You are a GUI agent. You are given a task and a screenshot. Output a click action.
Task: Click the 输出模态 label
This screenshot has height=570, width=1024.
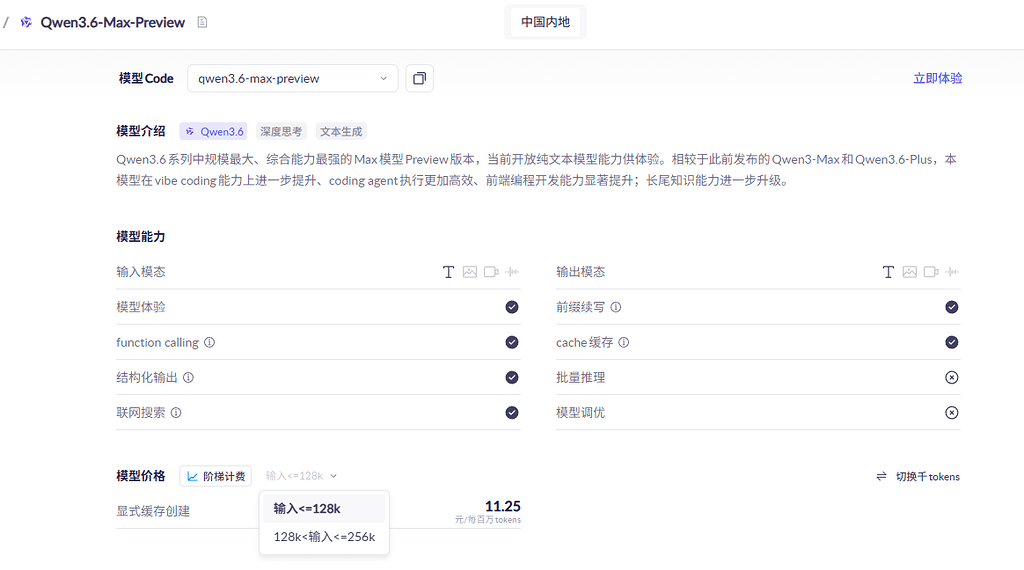coord(581,272)
